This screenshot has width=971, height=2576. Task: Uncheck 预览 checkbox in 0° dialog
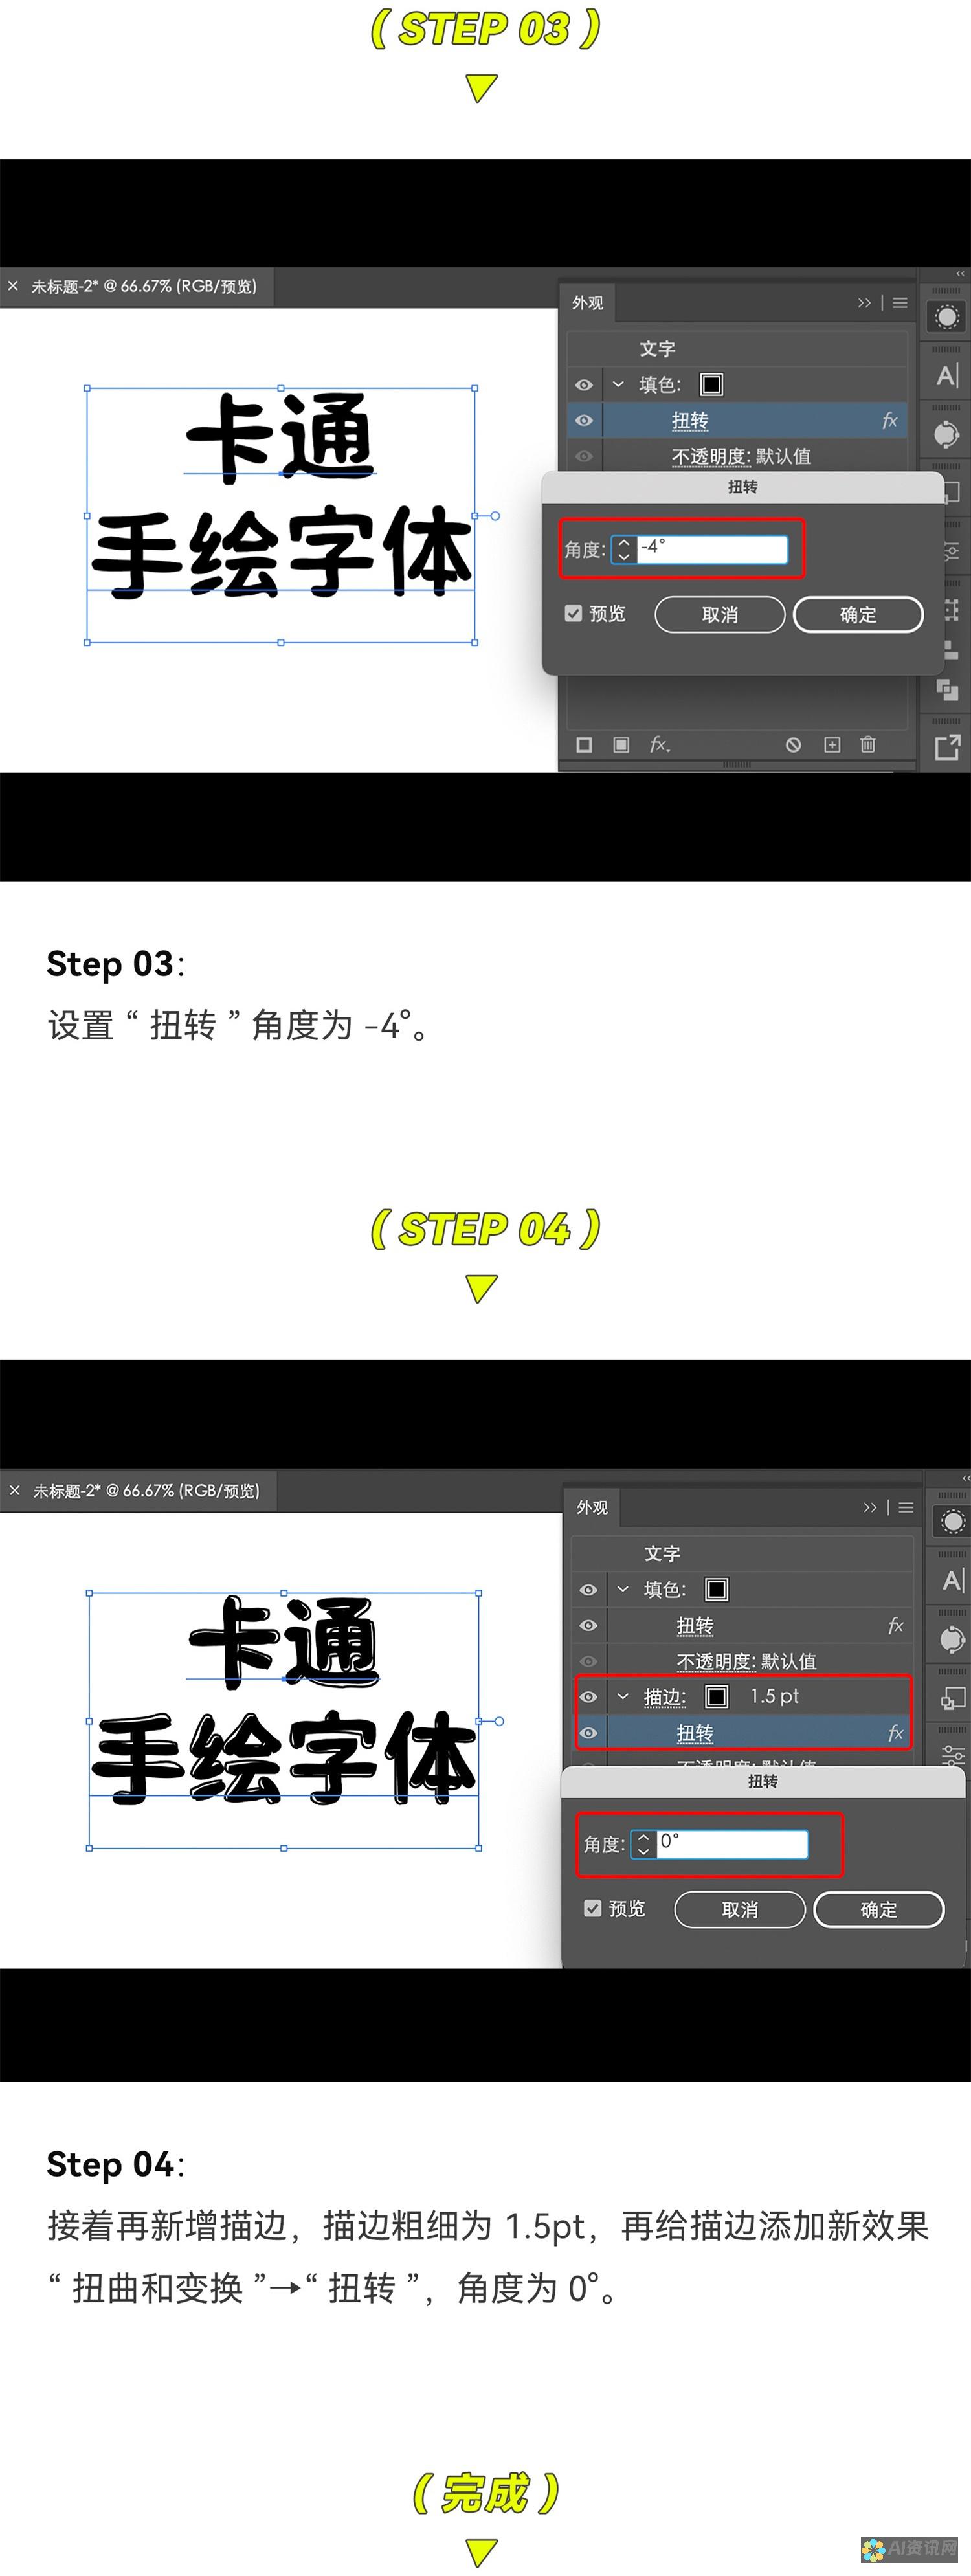593,1908
